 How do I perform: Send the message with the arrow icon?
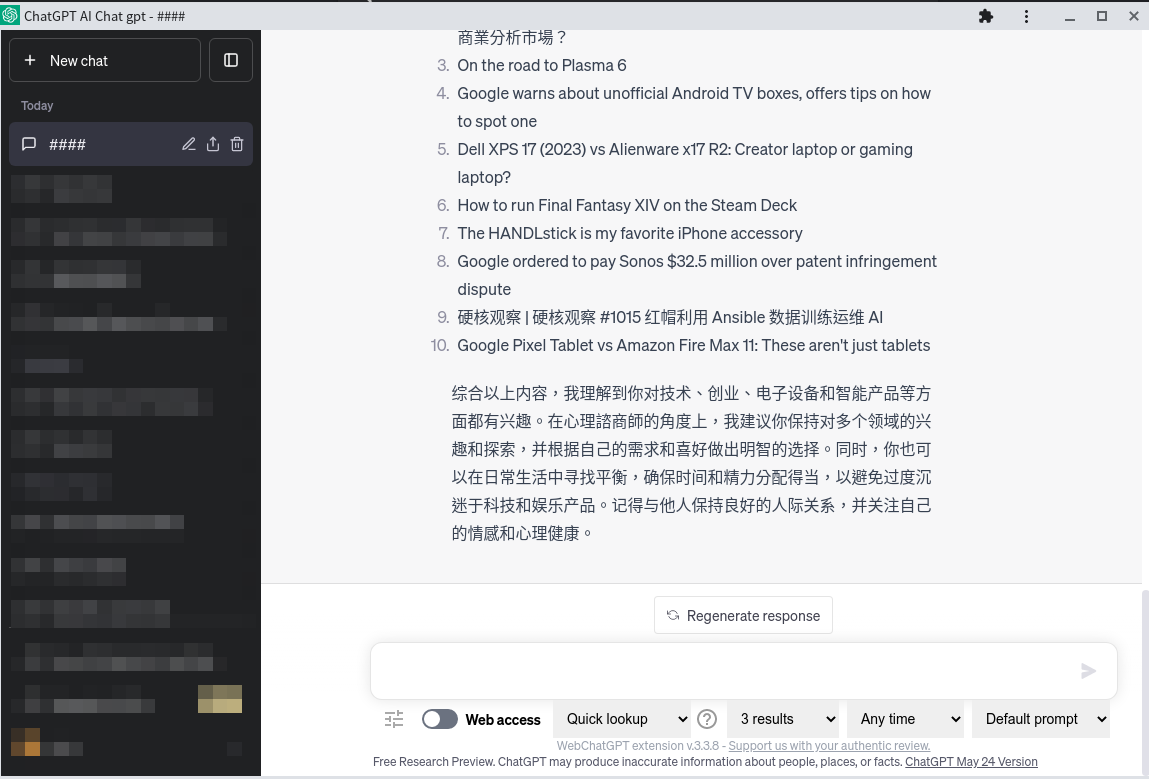tap(1088, 671)
